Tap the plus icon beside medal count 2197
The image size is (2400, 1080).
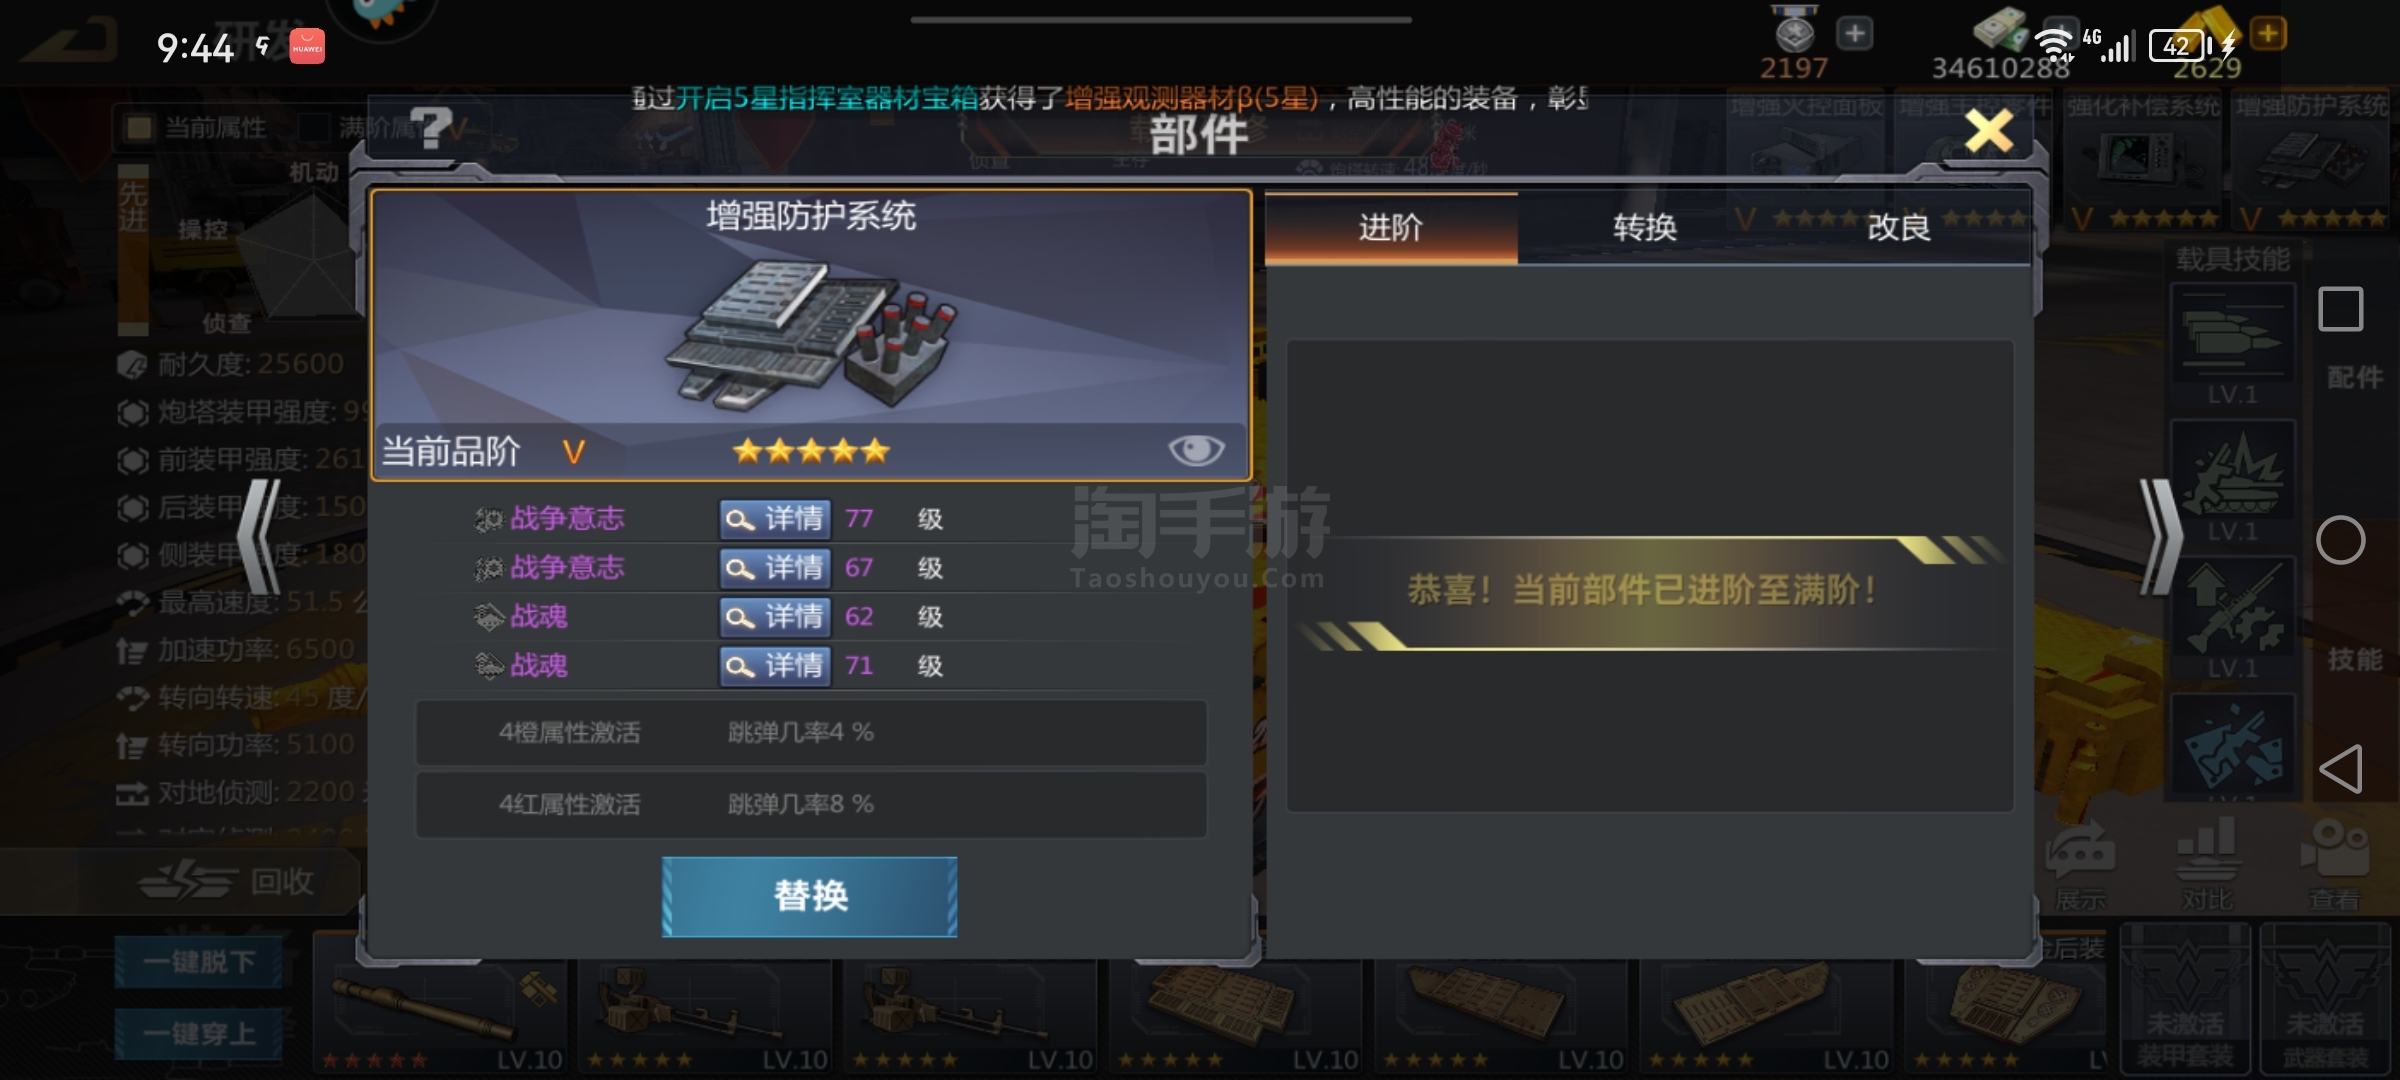pyautogui.click(x=1855, y=34)
